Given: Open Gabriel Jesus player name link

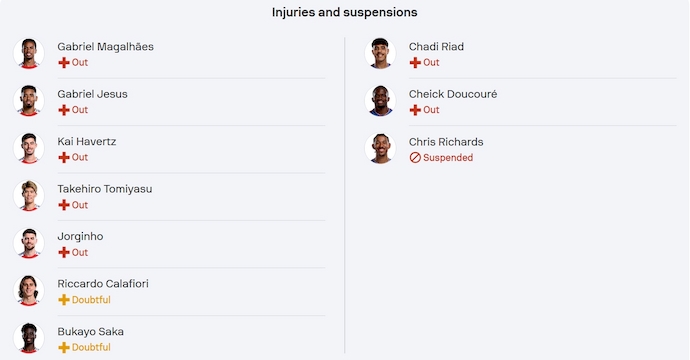Looking at the screenshot, I should (x=92, y=94).
